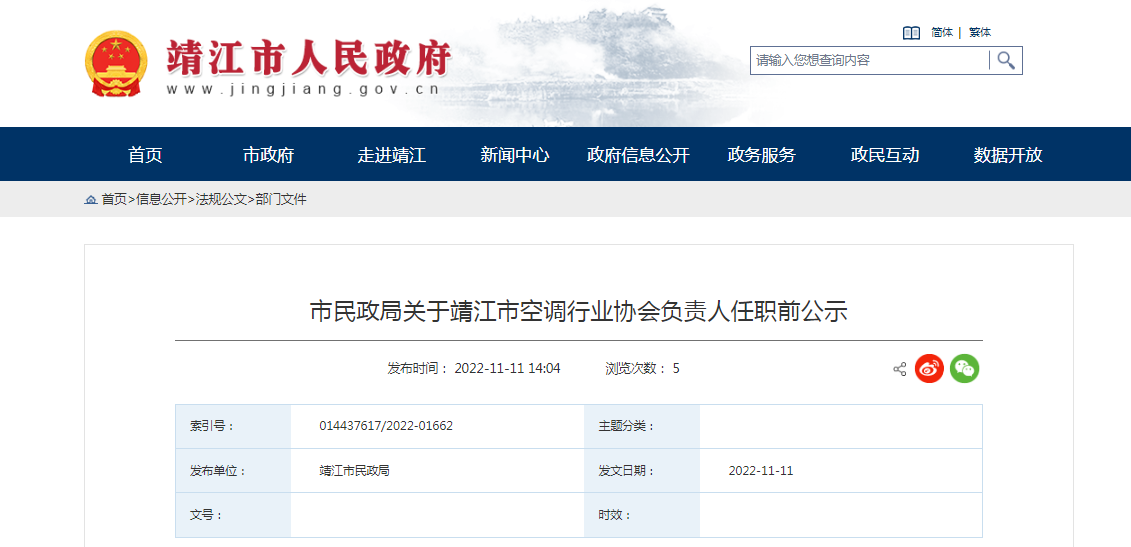This screenshot has width=1131, height=547.
Task: Click the 发布单位 label cell
Action: click(233, 471)
